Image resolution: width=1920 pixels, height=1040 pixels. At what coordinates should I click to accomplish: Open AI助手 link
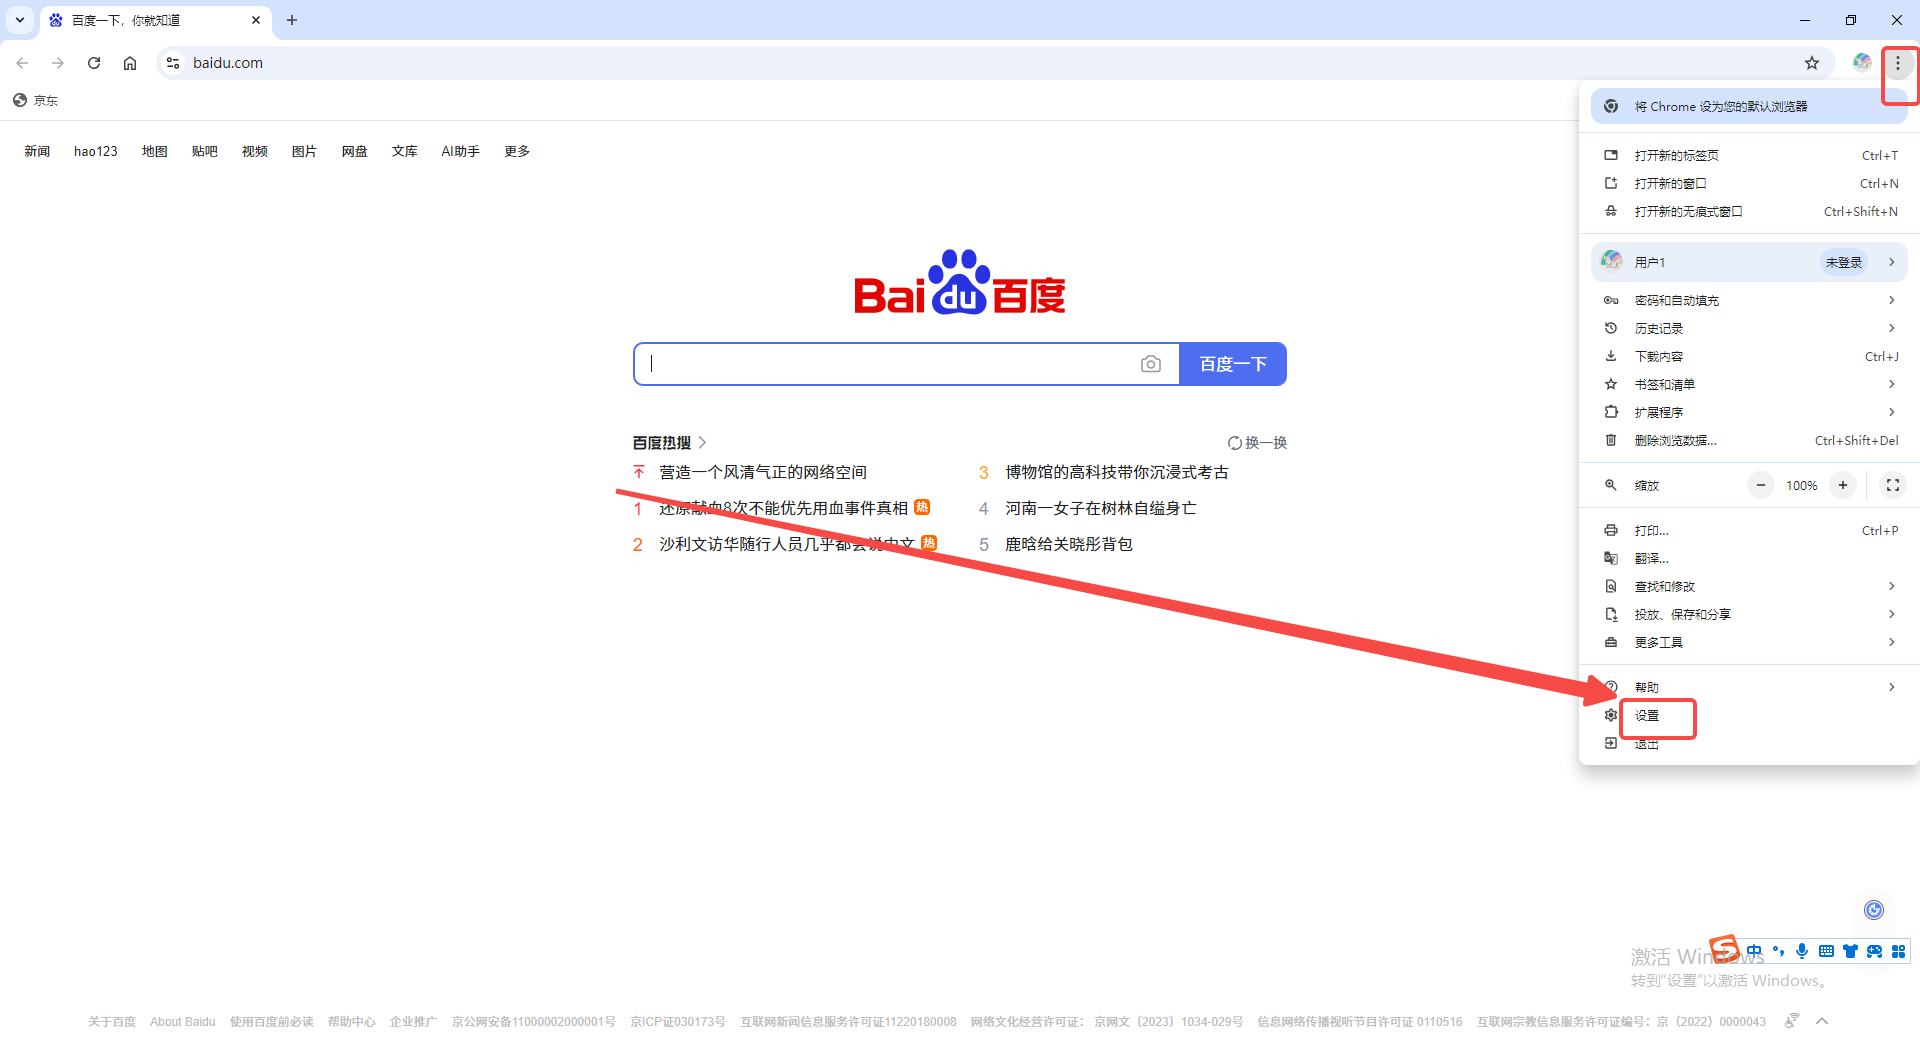coord(461,152)
